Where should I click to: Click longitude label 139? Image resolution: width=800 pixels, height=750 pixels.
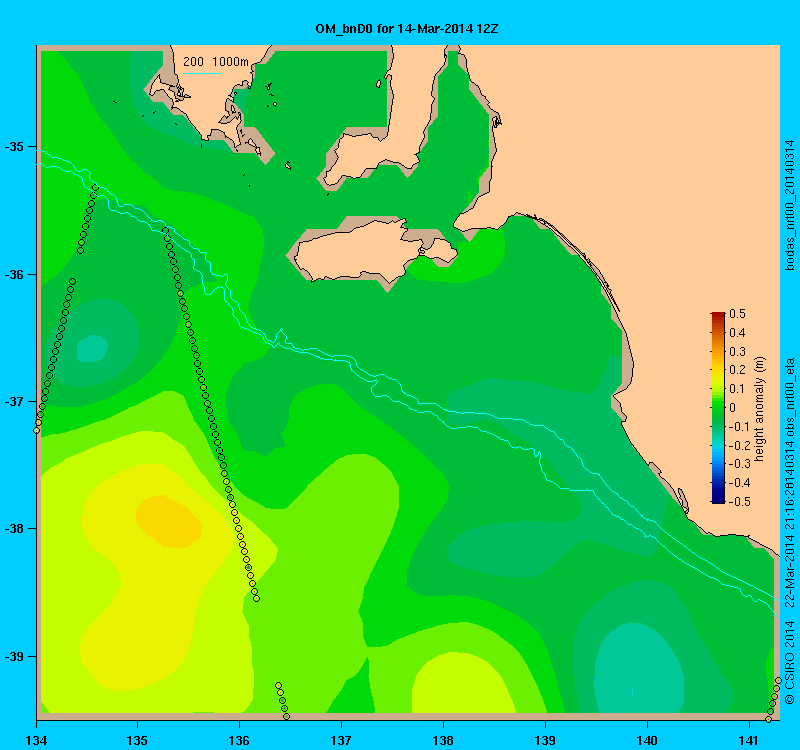[545, 740]
